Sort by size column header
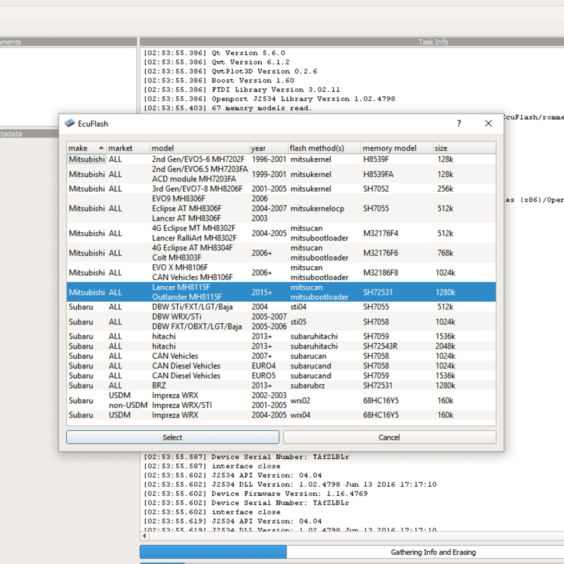 [464, 148]
